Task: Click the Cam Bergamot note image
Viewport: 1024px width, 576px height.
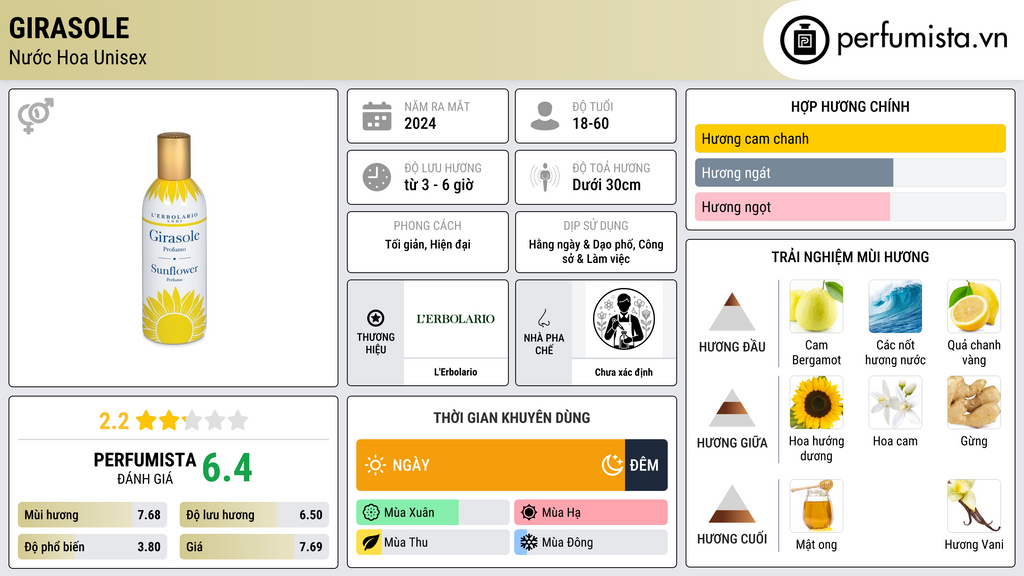Action: pos(816,307)
